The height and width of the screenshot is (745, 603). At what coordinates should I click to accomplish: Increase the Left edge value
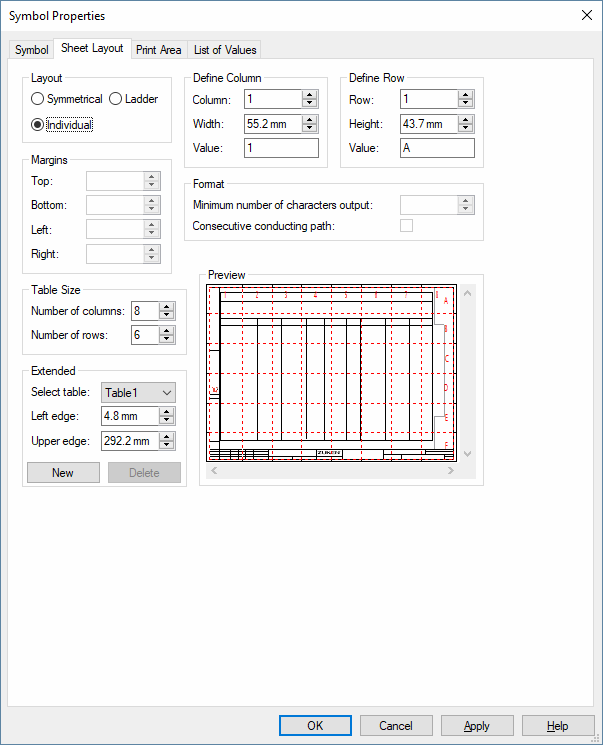point(167,412)
